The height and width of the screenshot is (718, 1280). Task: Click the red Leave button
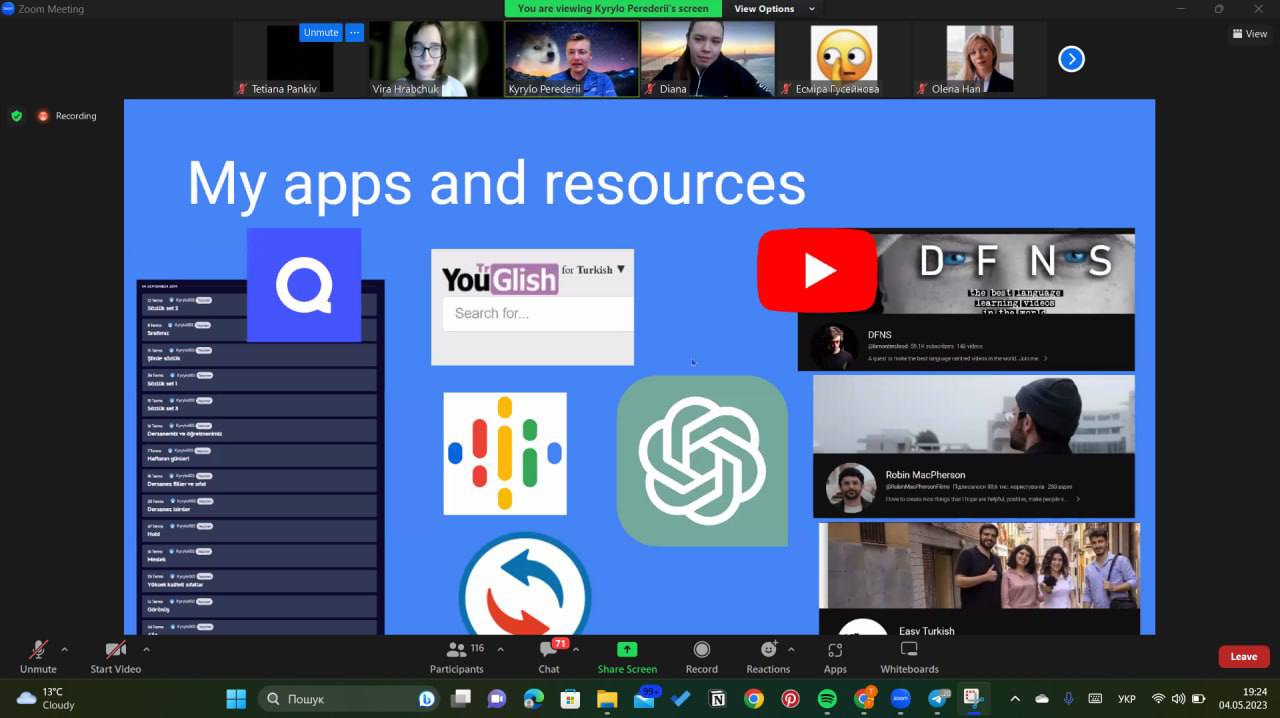(x=1243, y=657)
